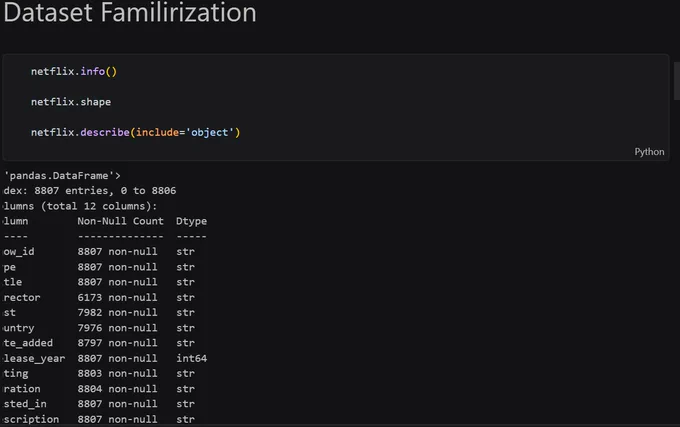Click the 'Dtype' column header
The width and height of the screenshot is (680, 427).
[191, 222]
